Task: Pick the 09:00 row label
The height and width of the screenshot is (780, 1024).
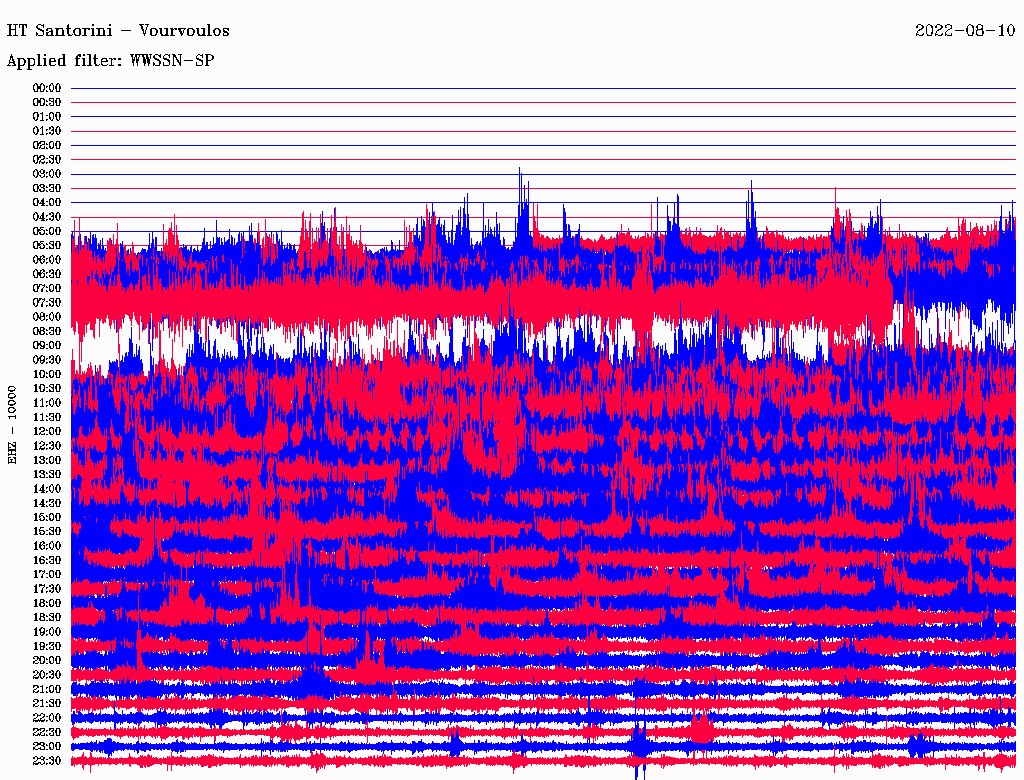Action: coord(47,345)
